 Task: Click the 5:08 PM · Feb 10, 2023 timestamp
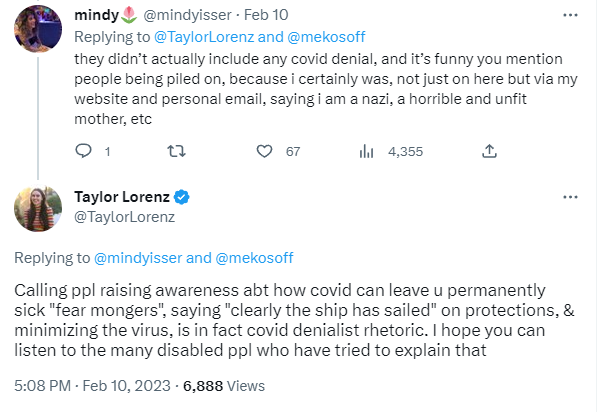(92, 386)
